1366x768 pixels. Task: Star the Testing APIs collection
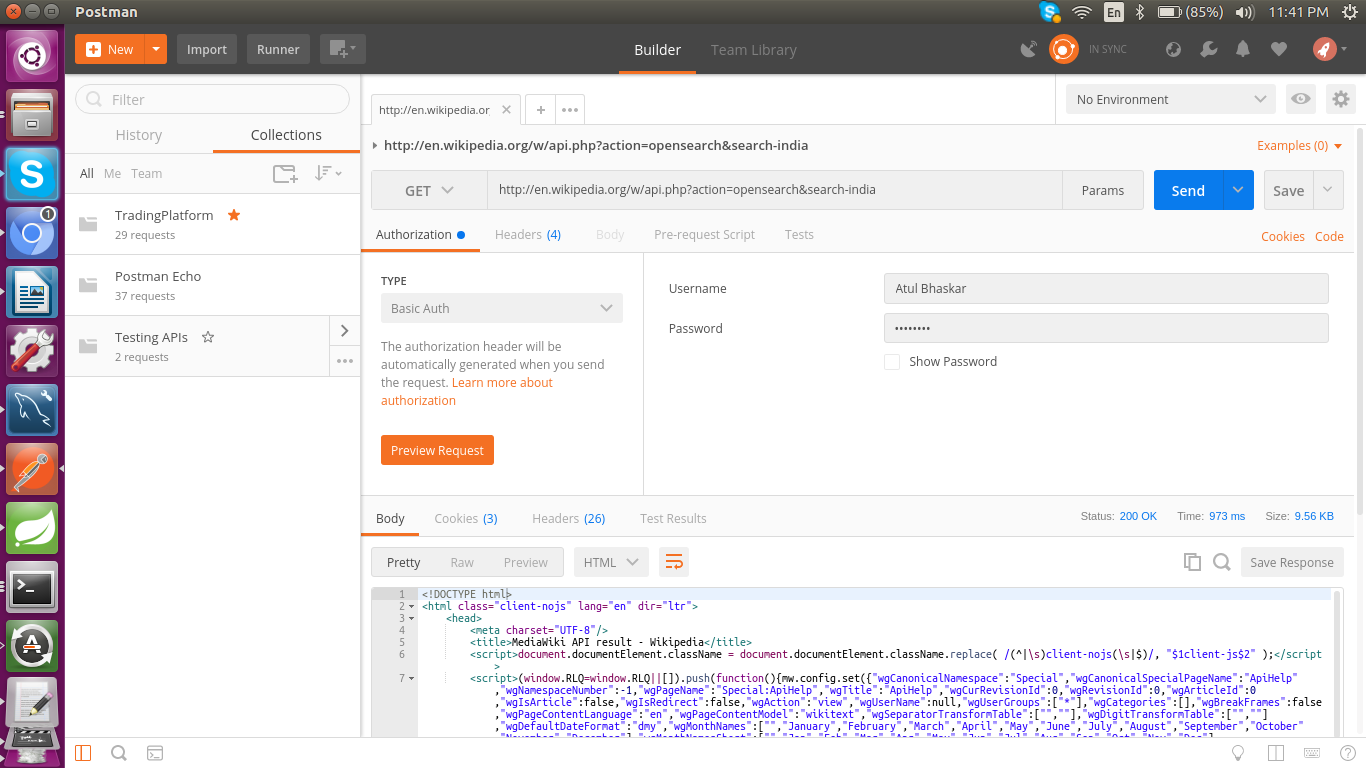208,337
